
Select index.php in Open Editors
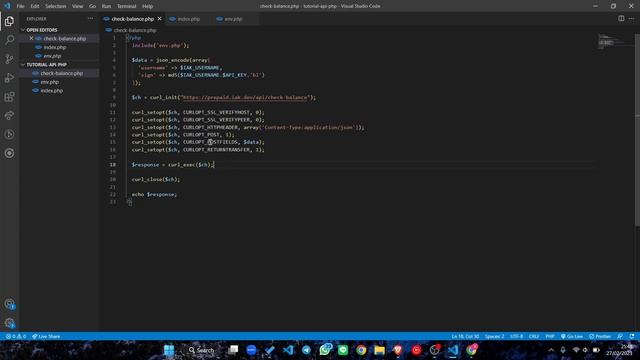(x=55, y=47)
